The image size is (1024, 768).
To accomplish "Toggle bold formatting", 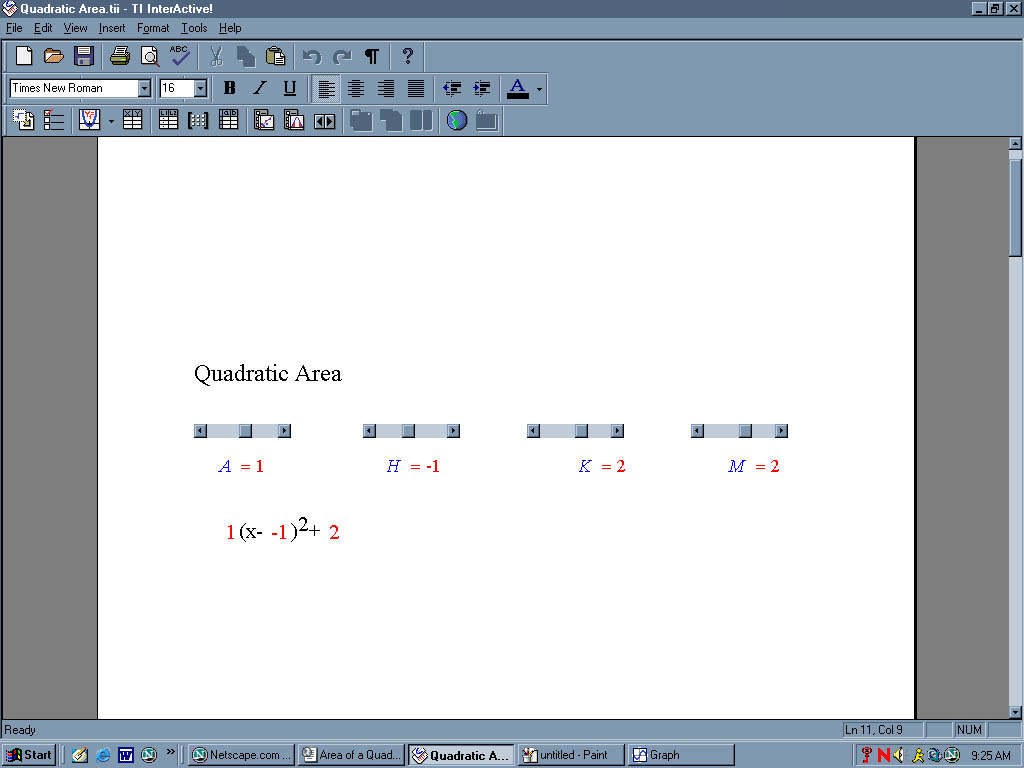I will click(229, 88).
